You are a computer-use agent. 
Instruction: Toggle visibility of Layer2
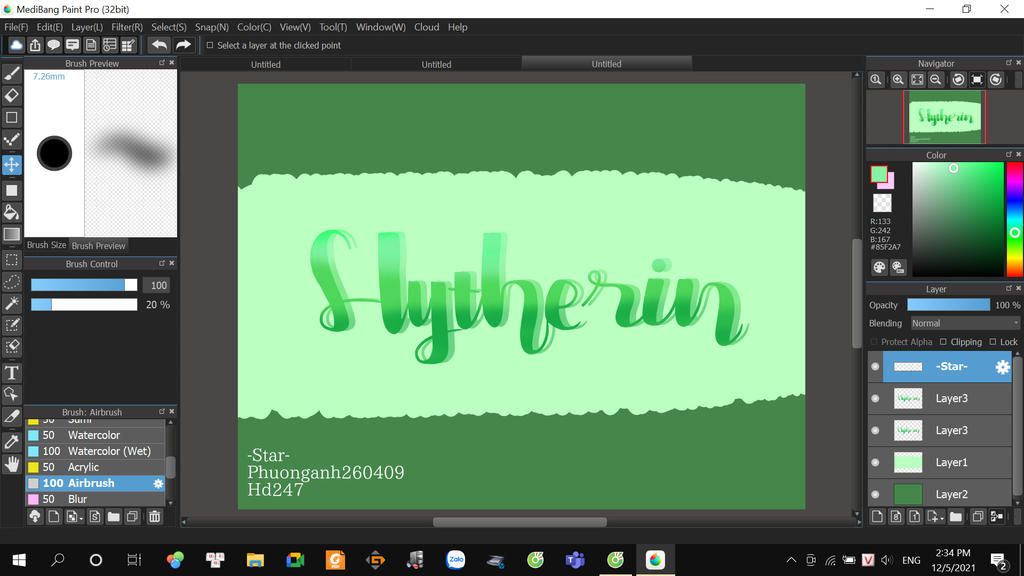point(875,494)
